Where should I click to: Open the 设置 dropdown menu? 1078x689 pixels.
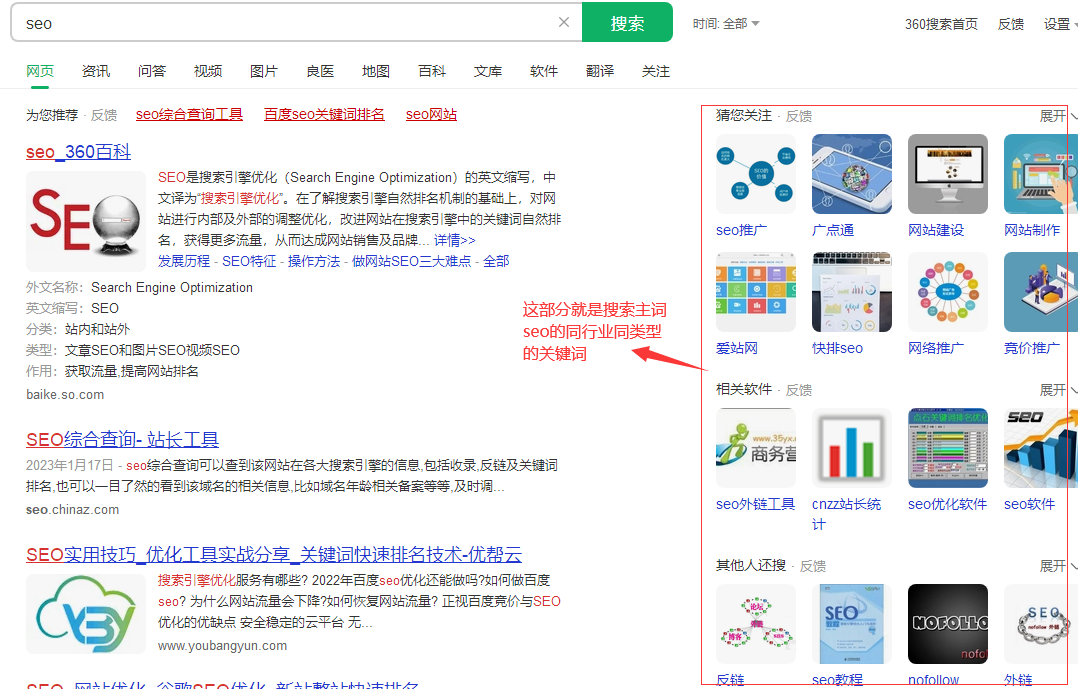click(x=1059, y=24)
